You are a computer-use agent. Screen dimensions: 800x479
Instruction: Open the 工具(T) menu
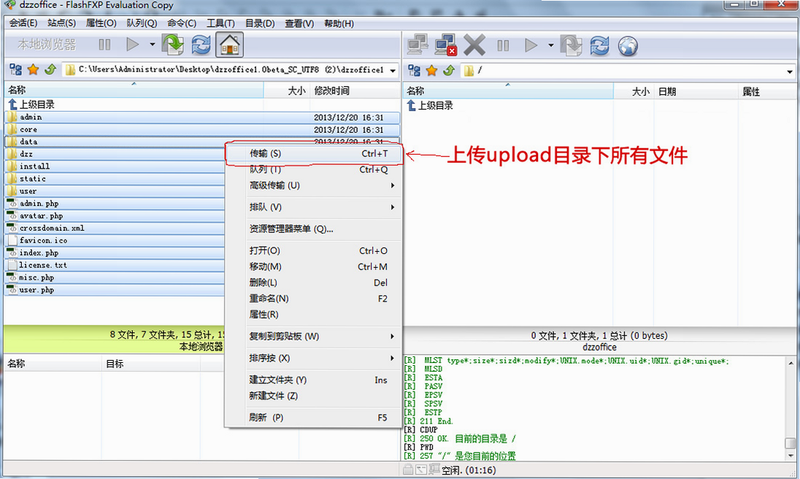coord(220,23)
